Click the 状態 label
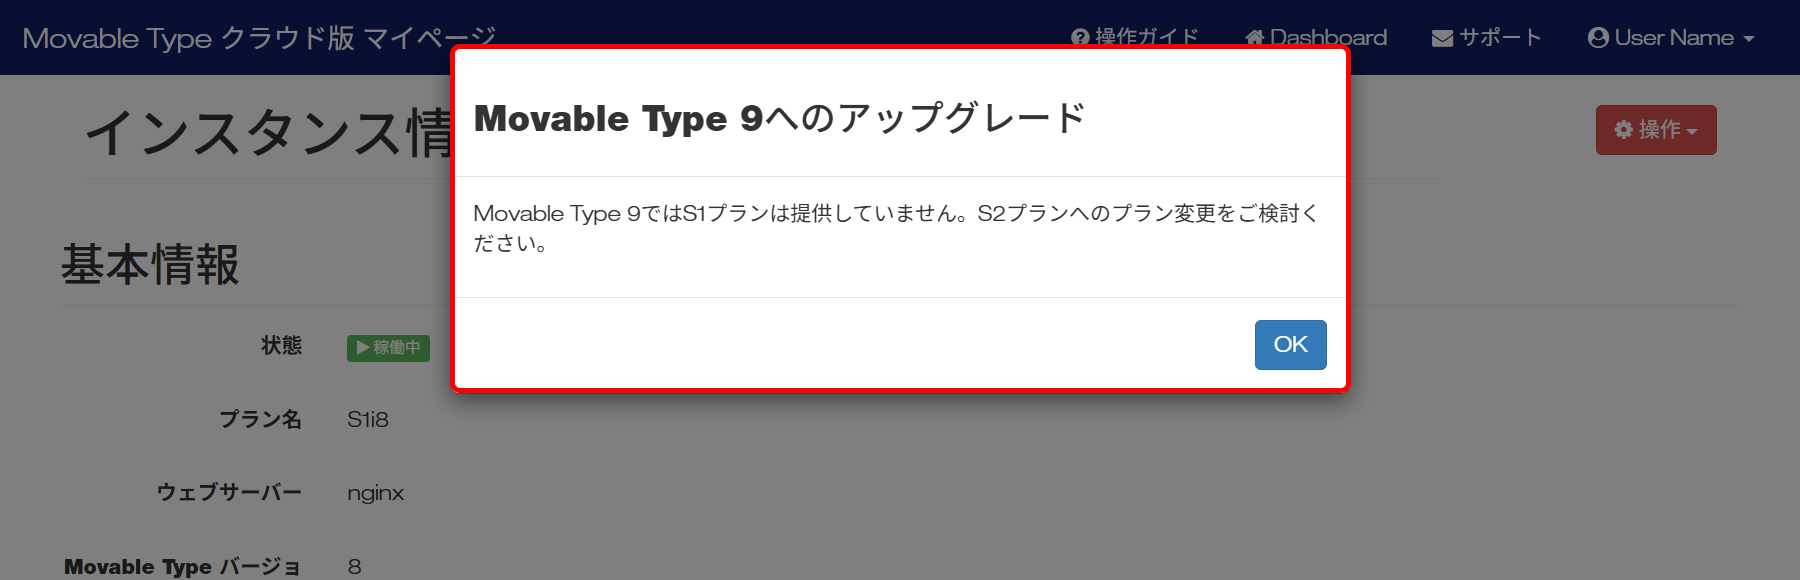Image resolution: width=1800 pixels, height=580 pixels. click(x=281, y=346)
